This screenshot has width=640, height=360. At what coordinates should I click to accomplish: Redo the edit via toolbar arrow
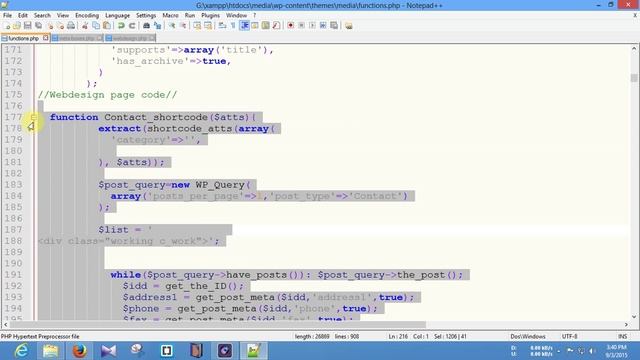pyautogui.click(x=132, y=26)
